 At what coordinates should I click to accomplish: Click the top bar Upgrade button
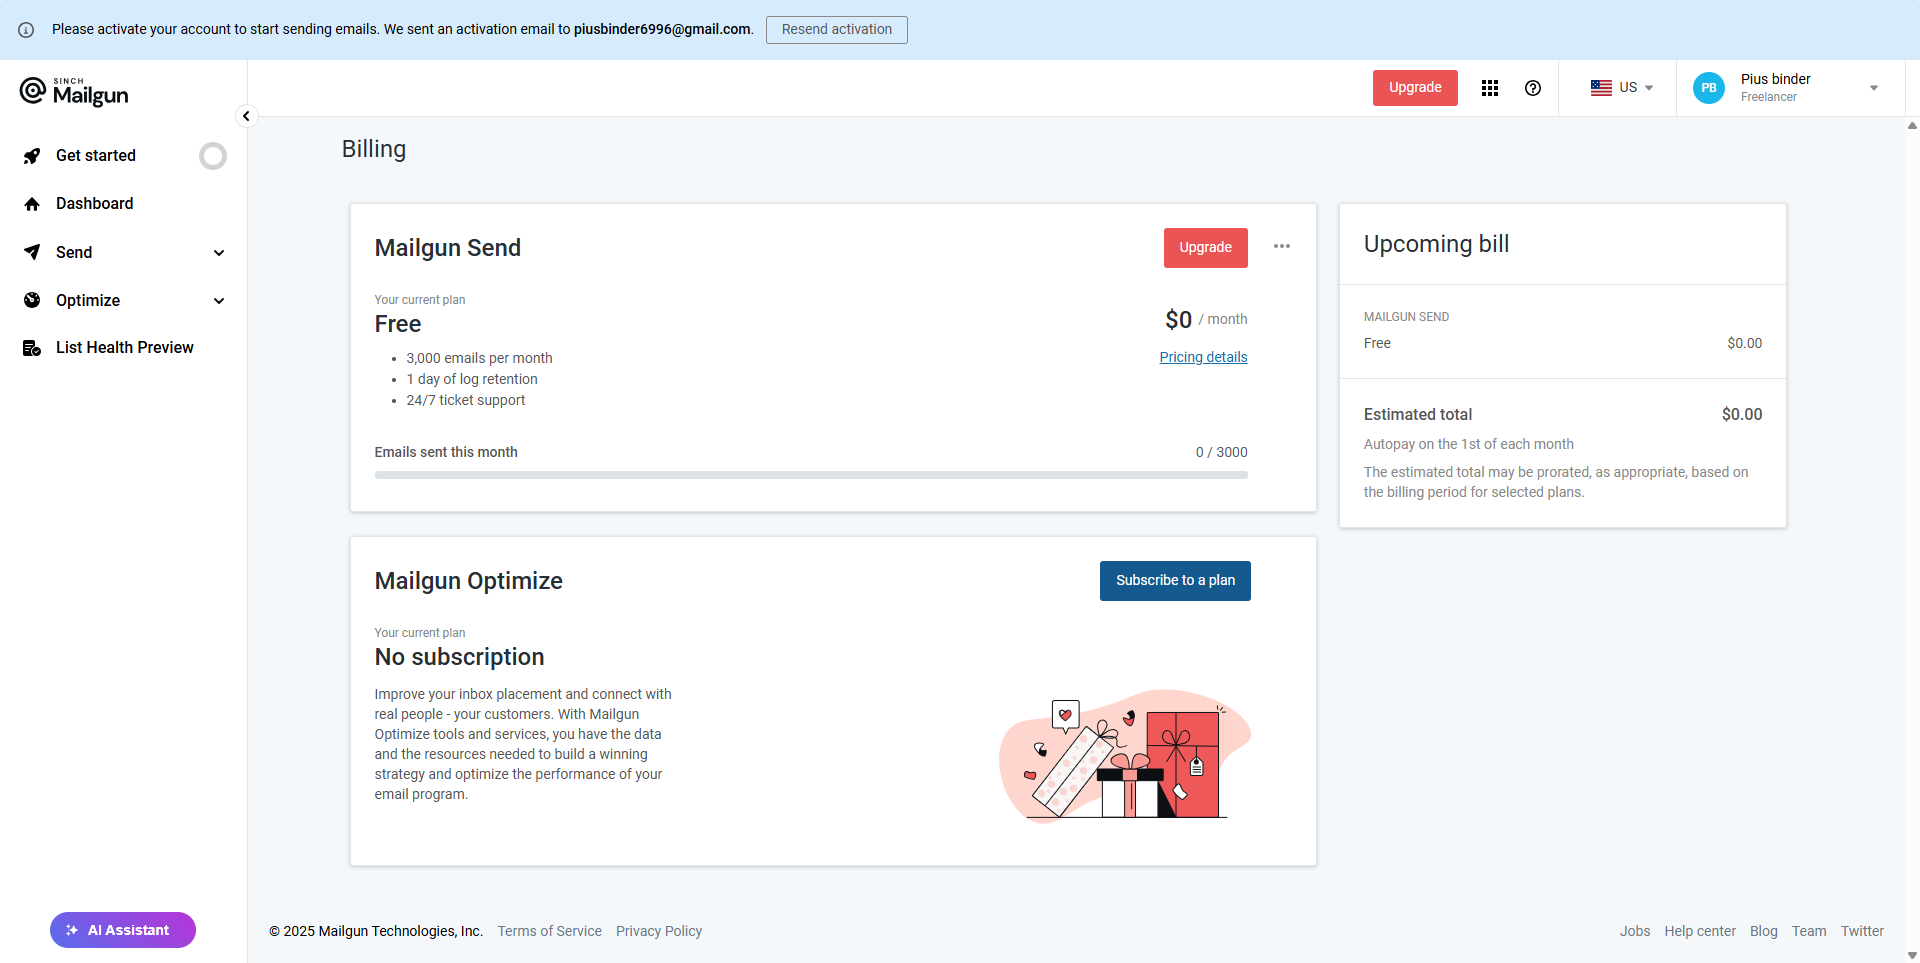point(1415,88)
